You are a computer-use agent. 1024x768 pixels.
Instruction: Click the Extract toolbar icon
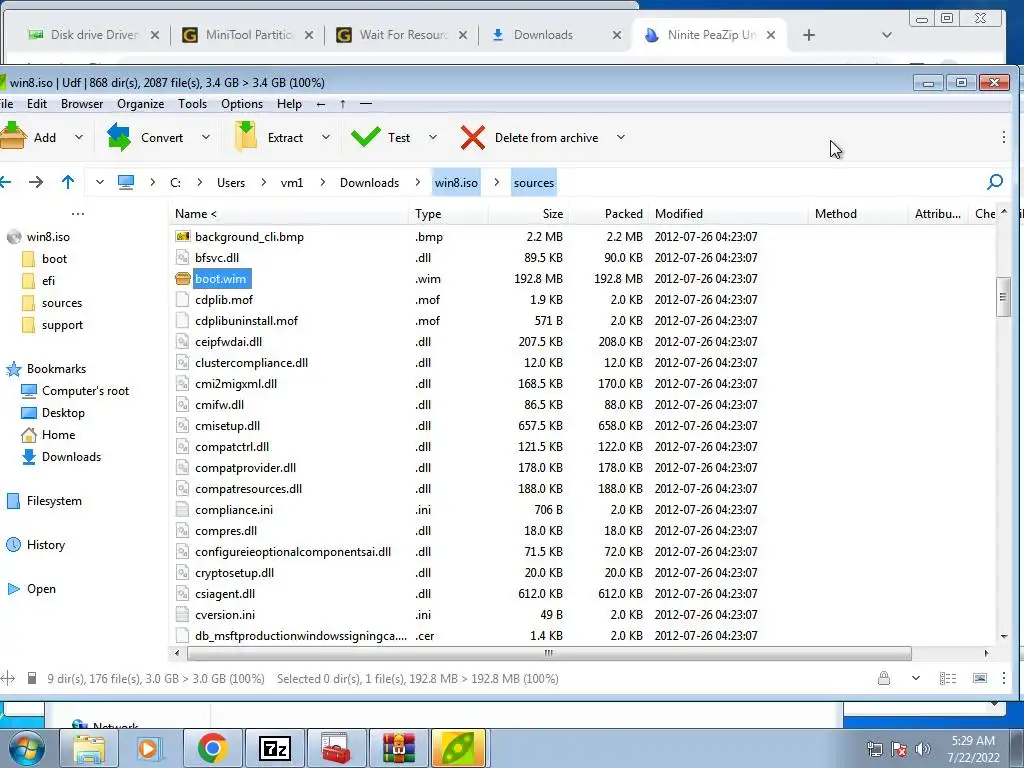[246, 137]
